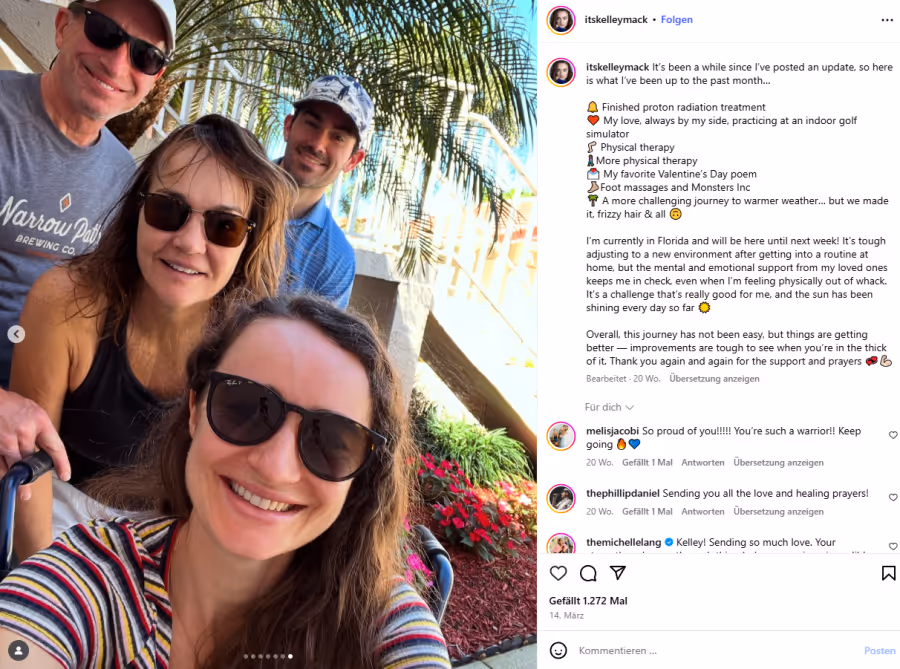Select first carousel dot indicator

coord(246,656)
